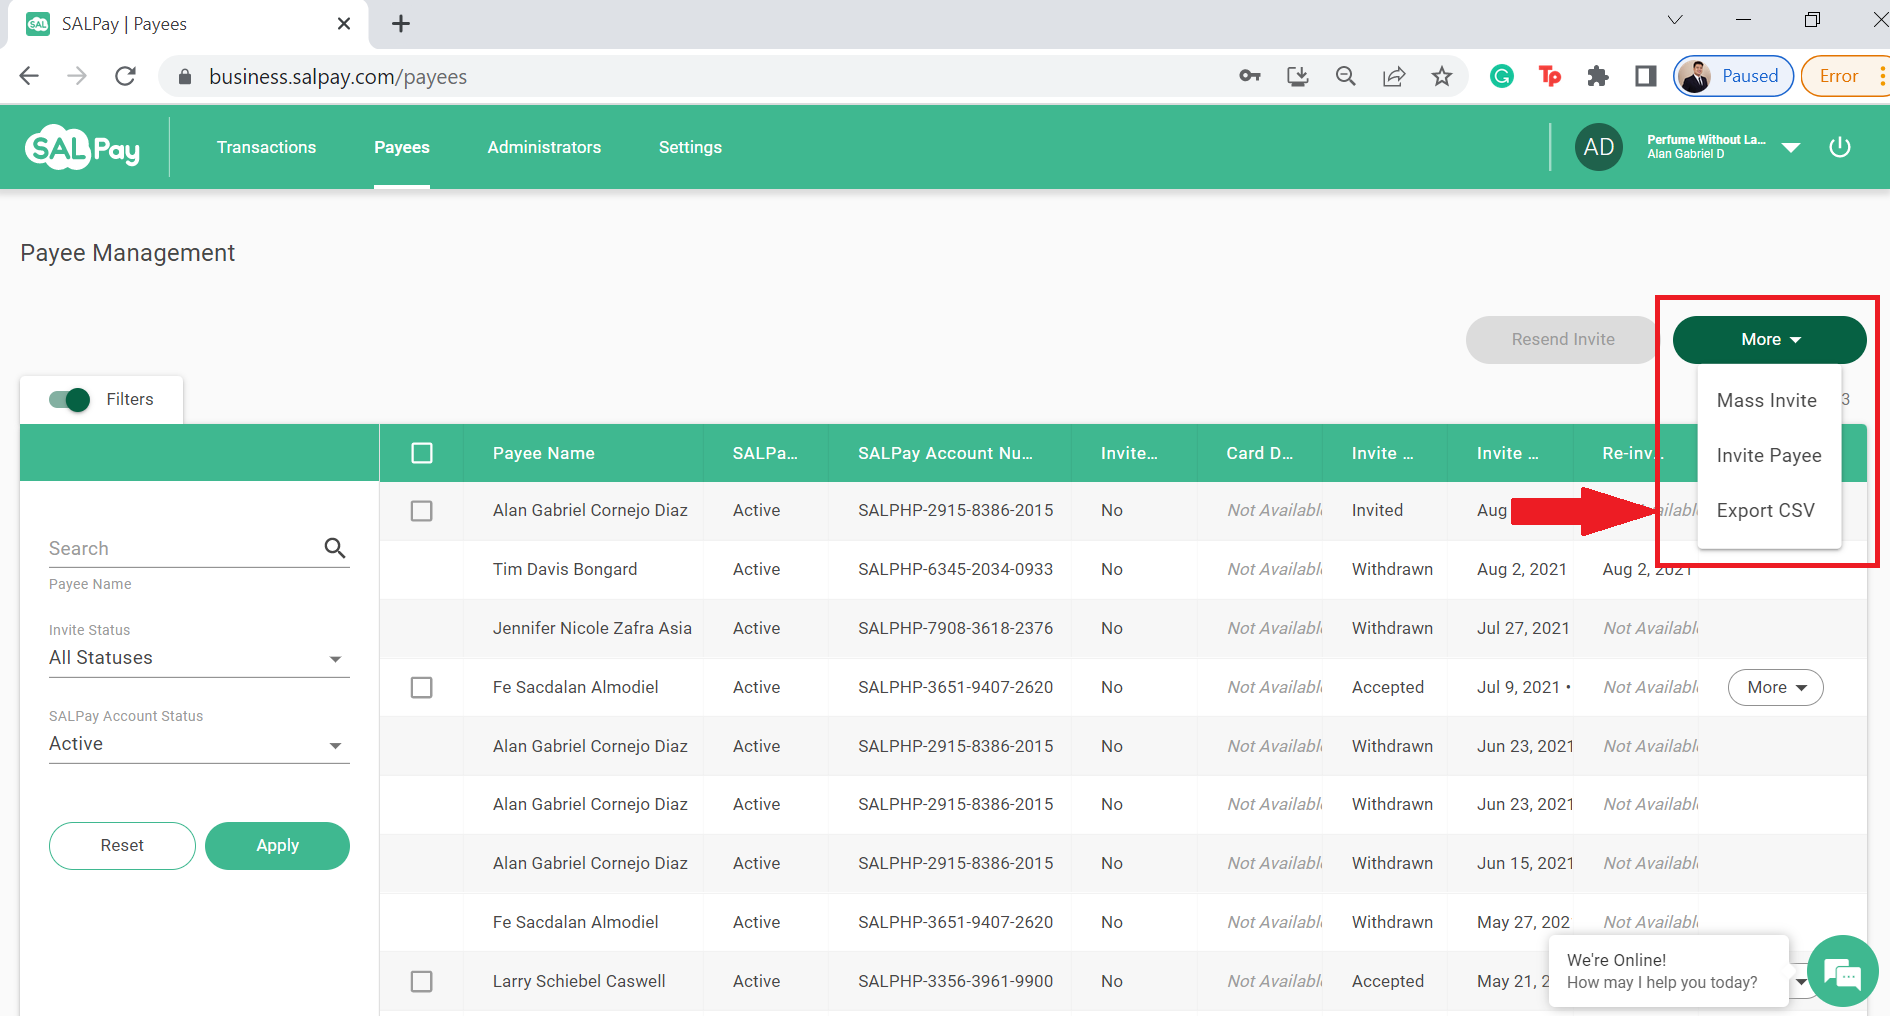Click the search magnifier icon
The height and width of the screenshot is (1016, 1890).
335,548
